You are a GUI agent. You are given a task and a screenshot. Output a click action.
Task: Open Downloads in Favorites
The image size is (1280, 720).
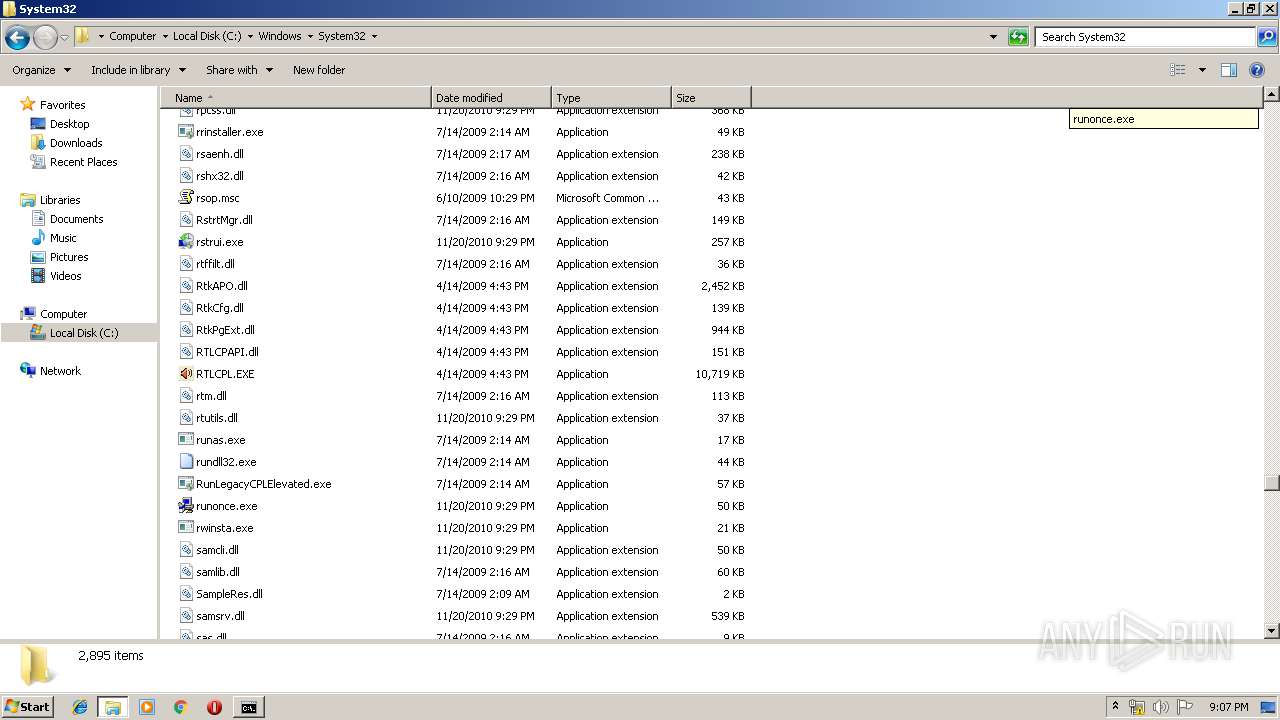tap(76, 143)
